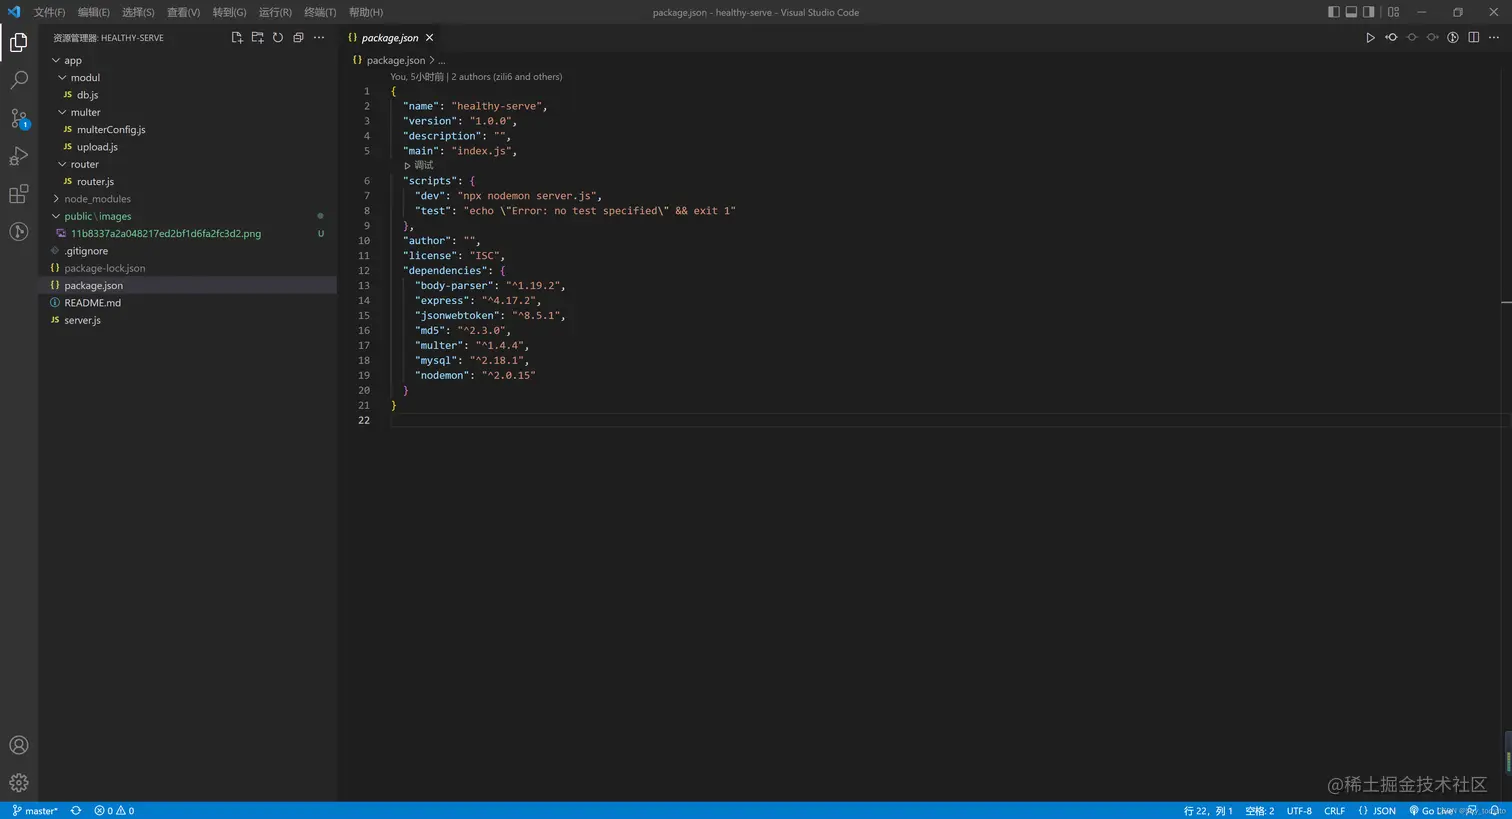
Task: Select the package.json editor tab
Action: pos(390,38)
